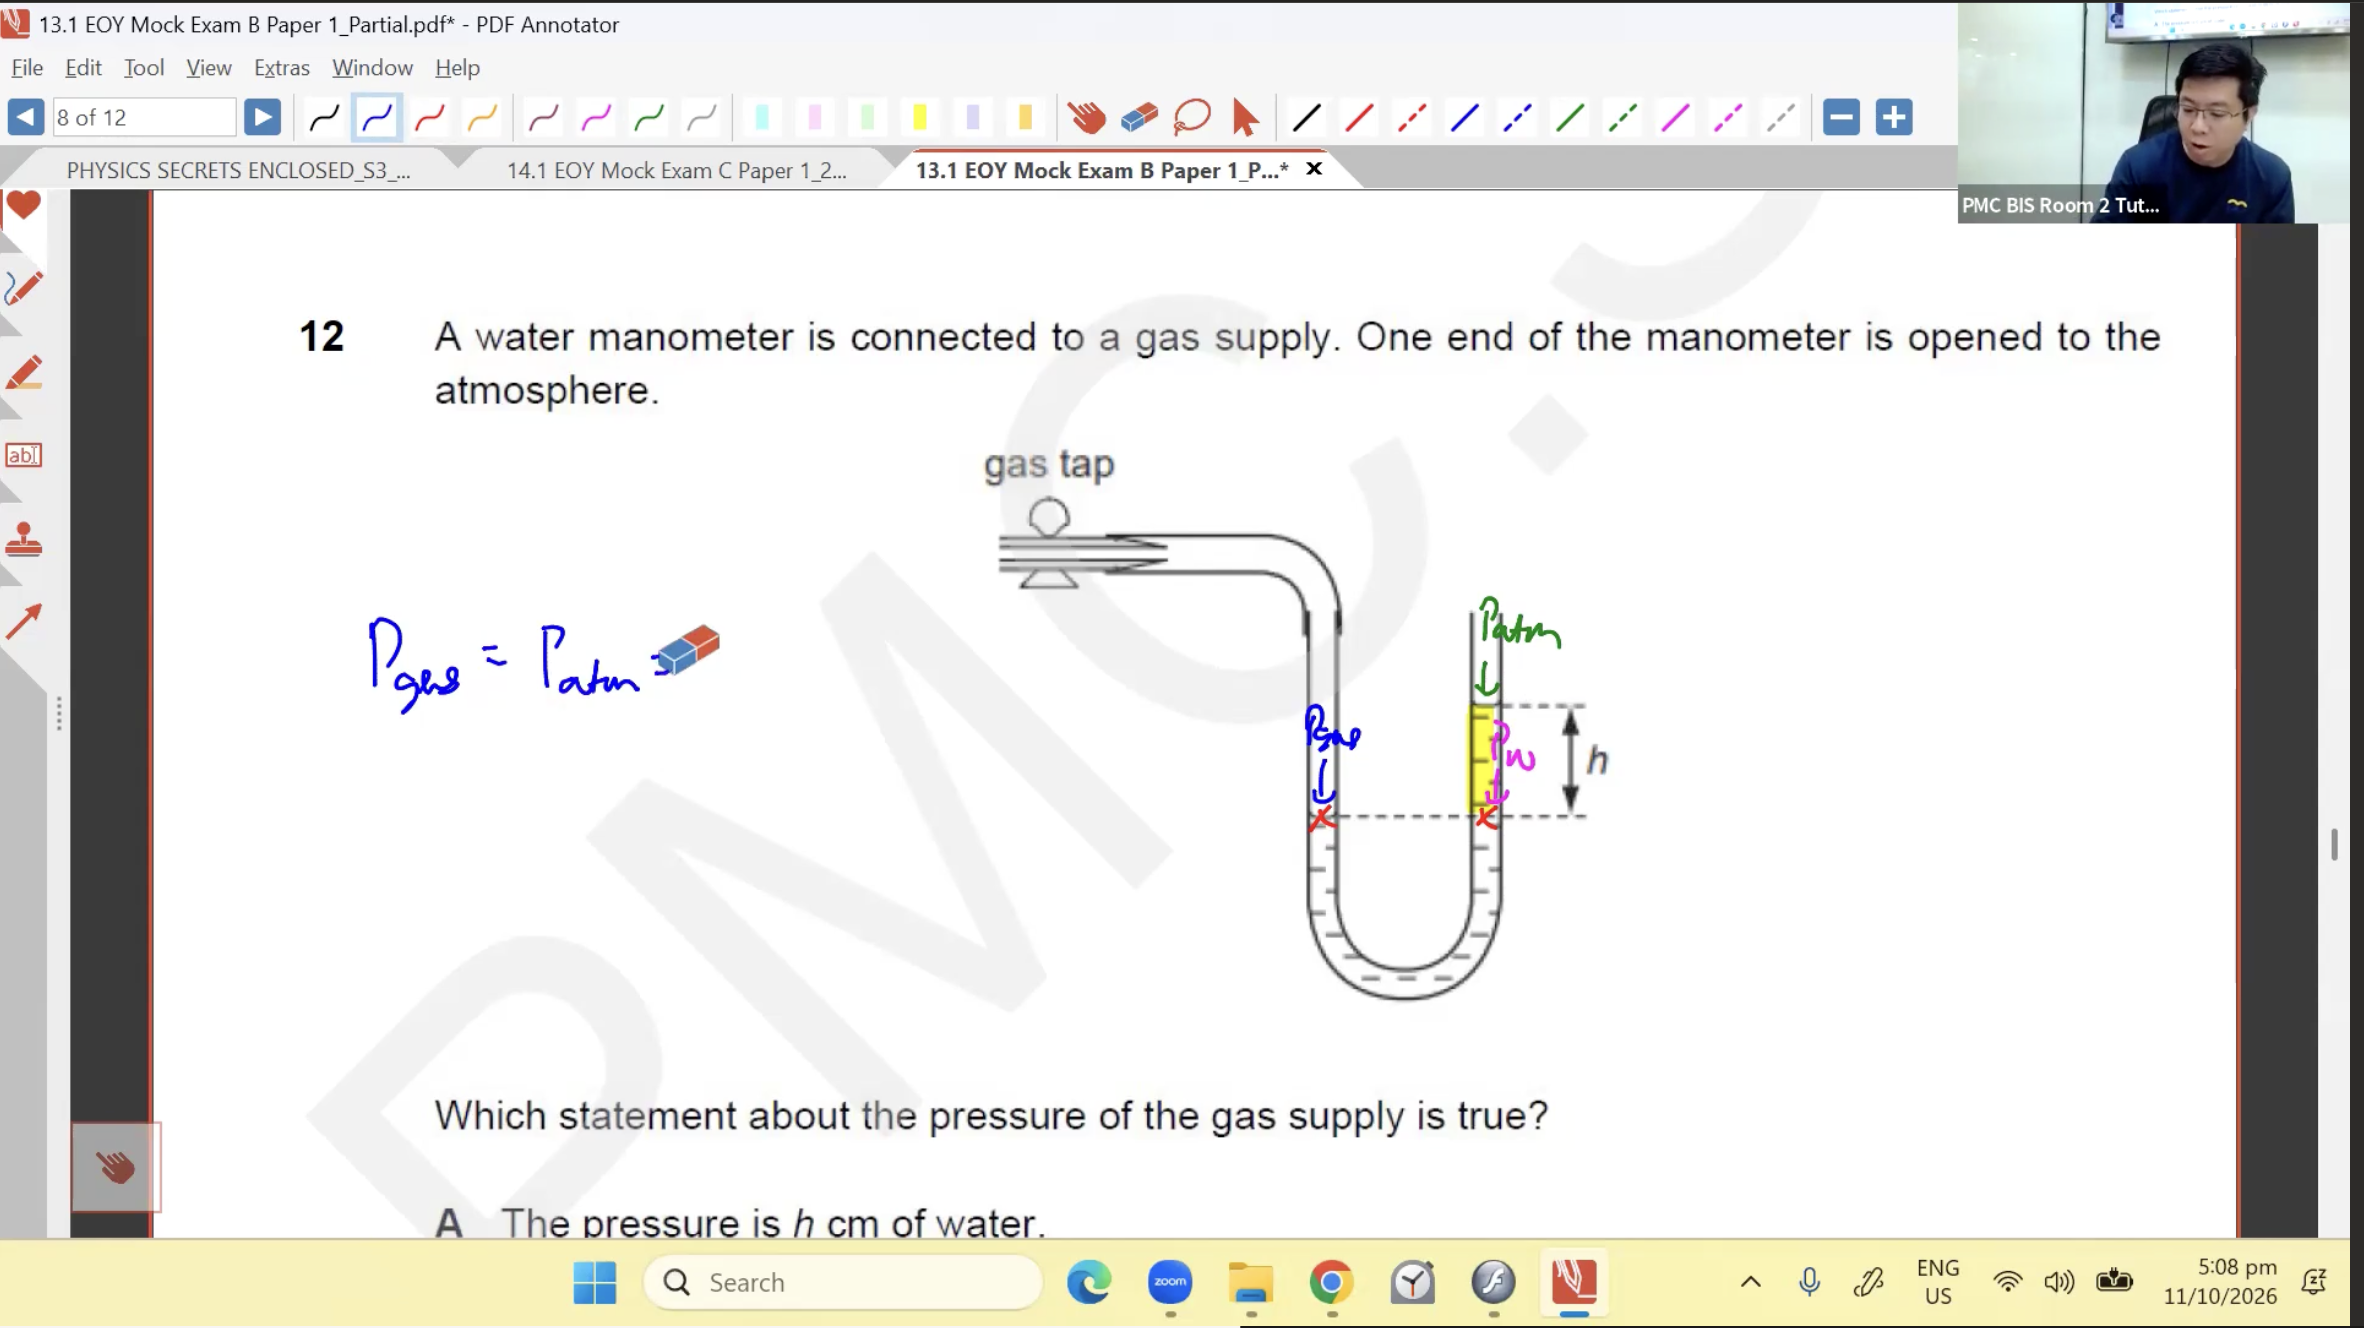Select the solid magenta line tool
This screenshot has height=1328, width=2364.
pos(1676,118)
